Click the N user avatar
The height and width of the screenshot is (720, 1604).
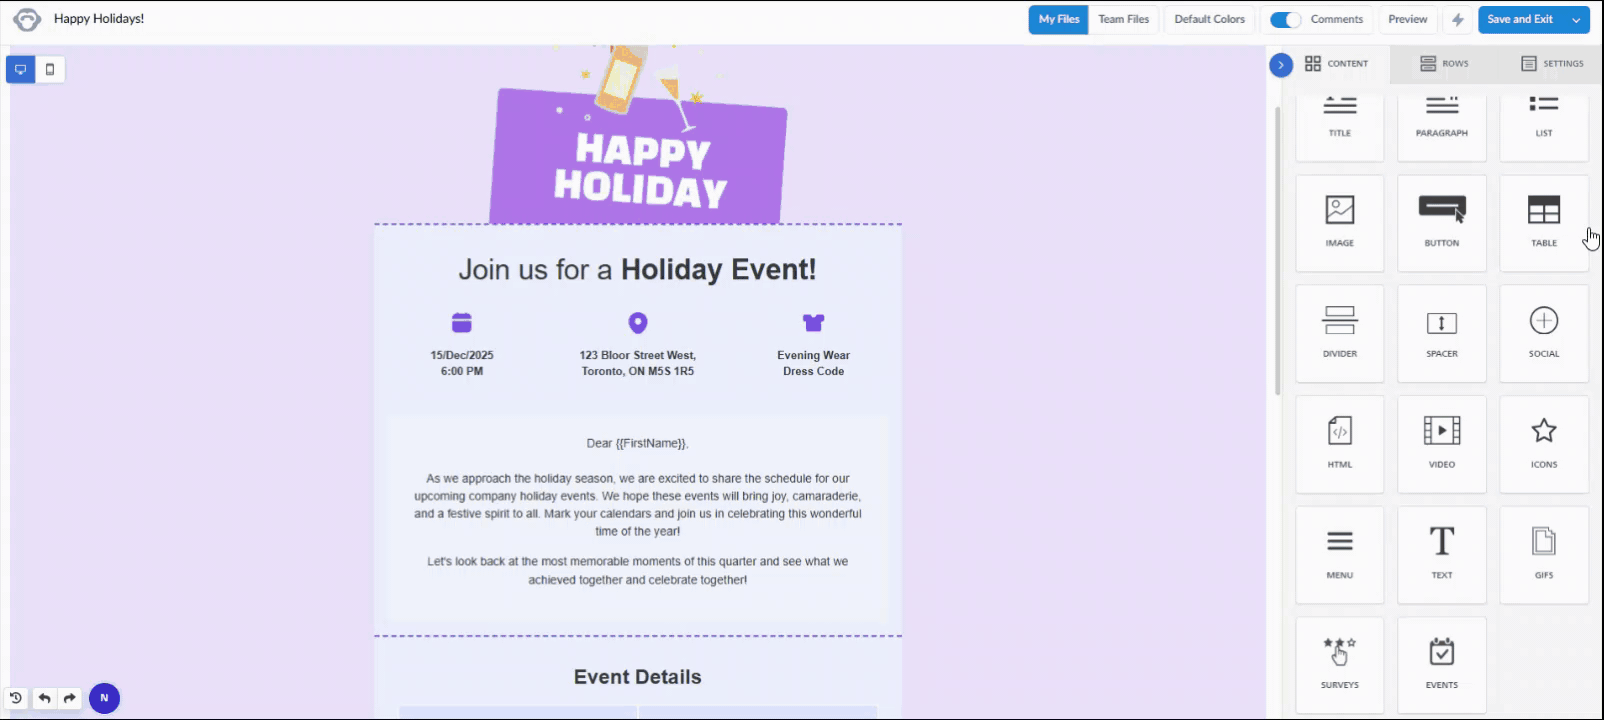coord(104,698)
